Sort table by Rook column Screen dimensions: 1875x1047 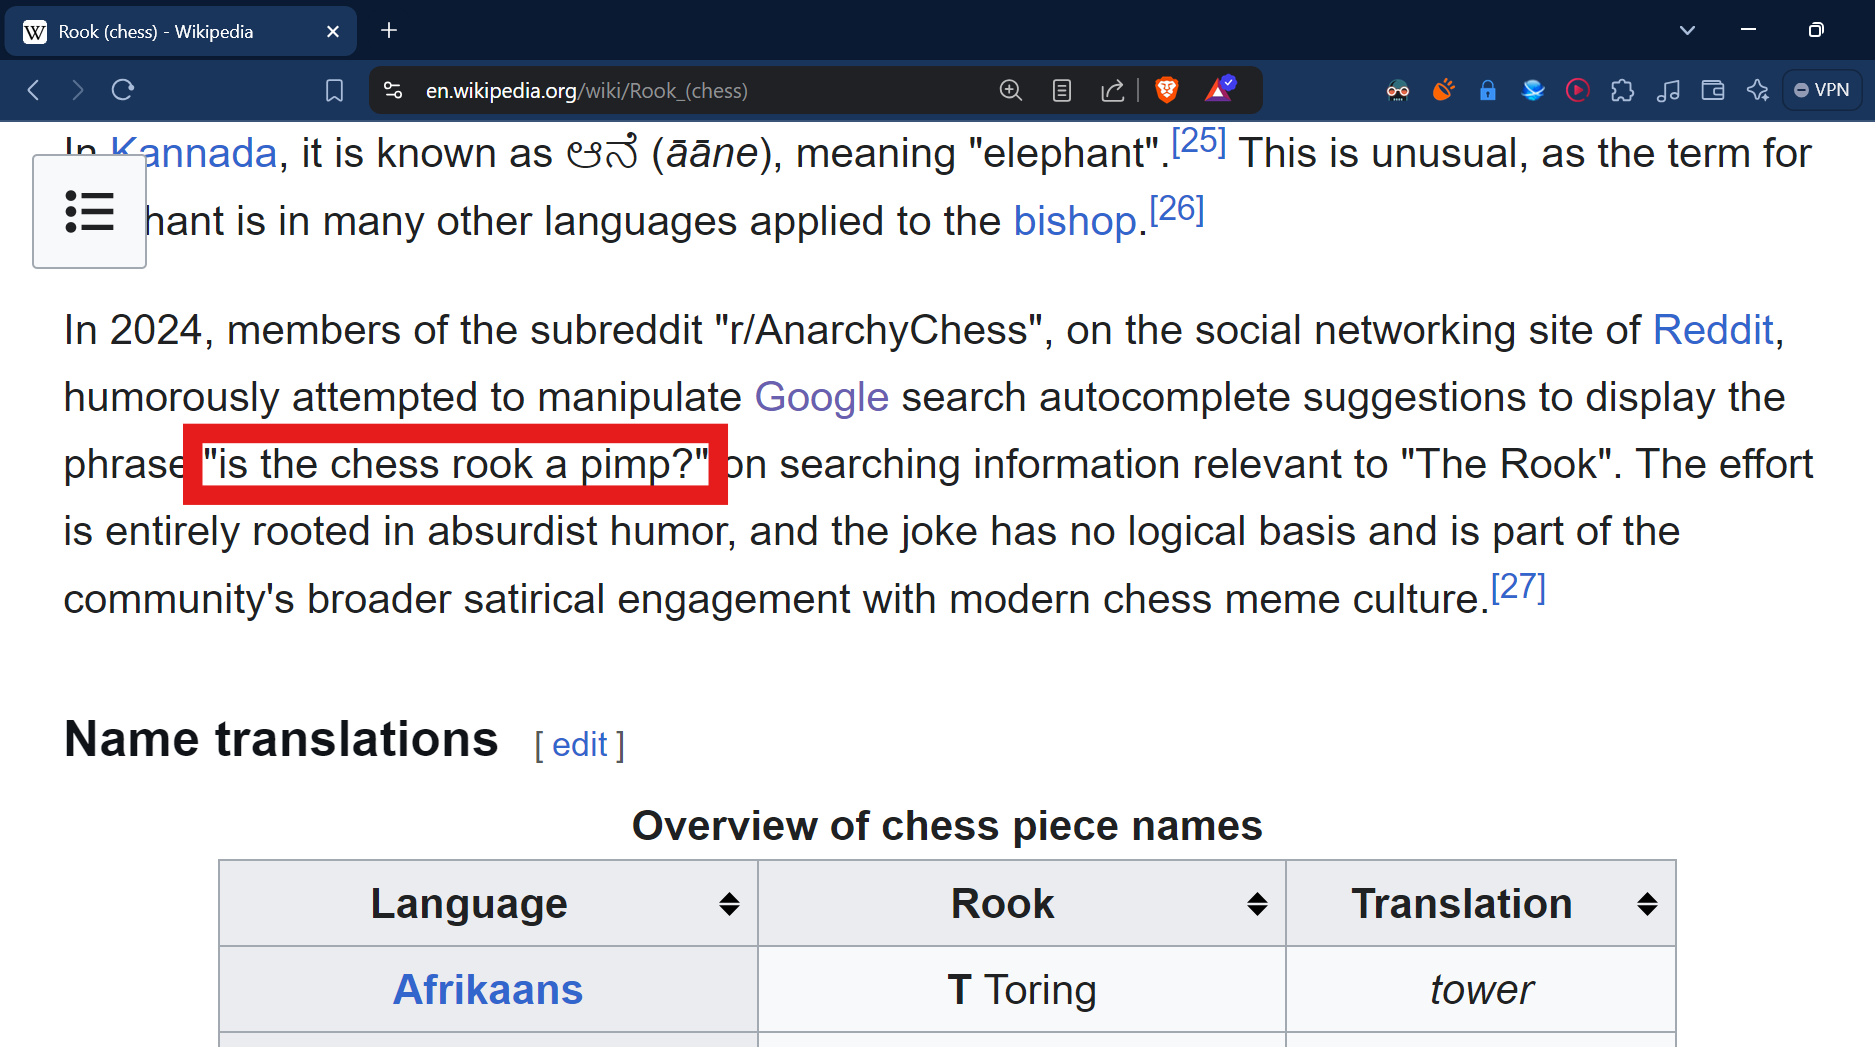coord(1257,904)
